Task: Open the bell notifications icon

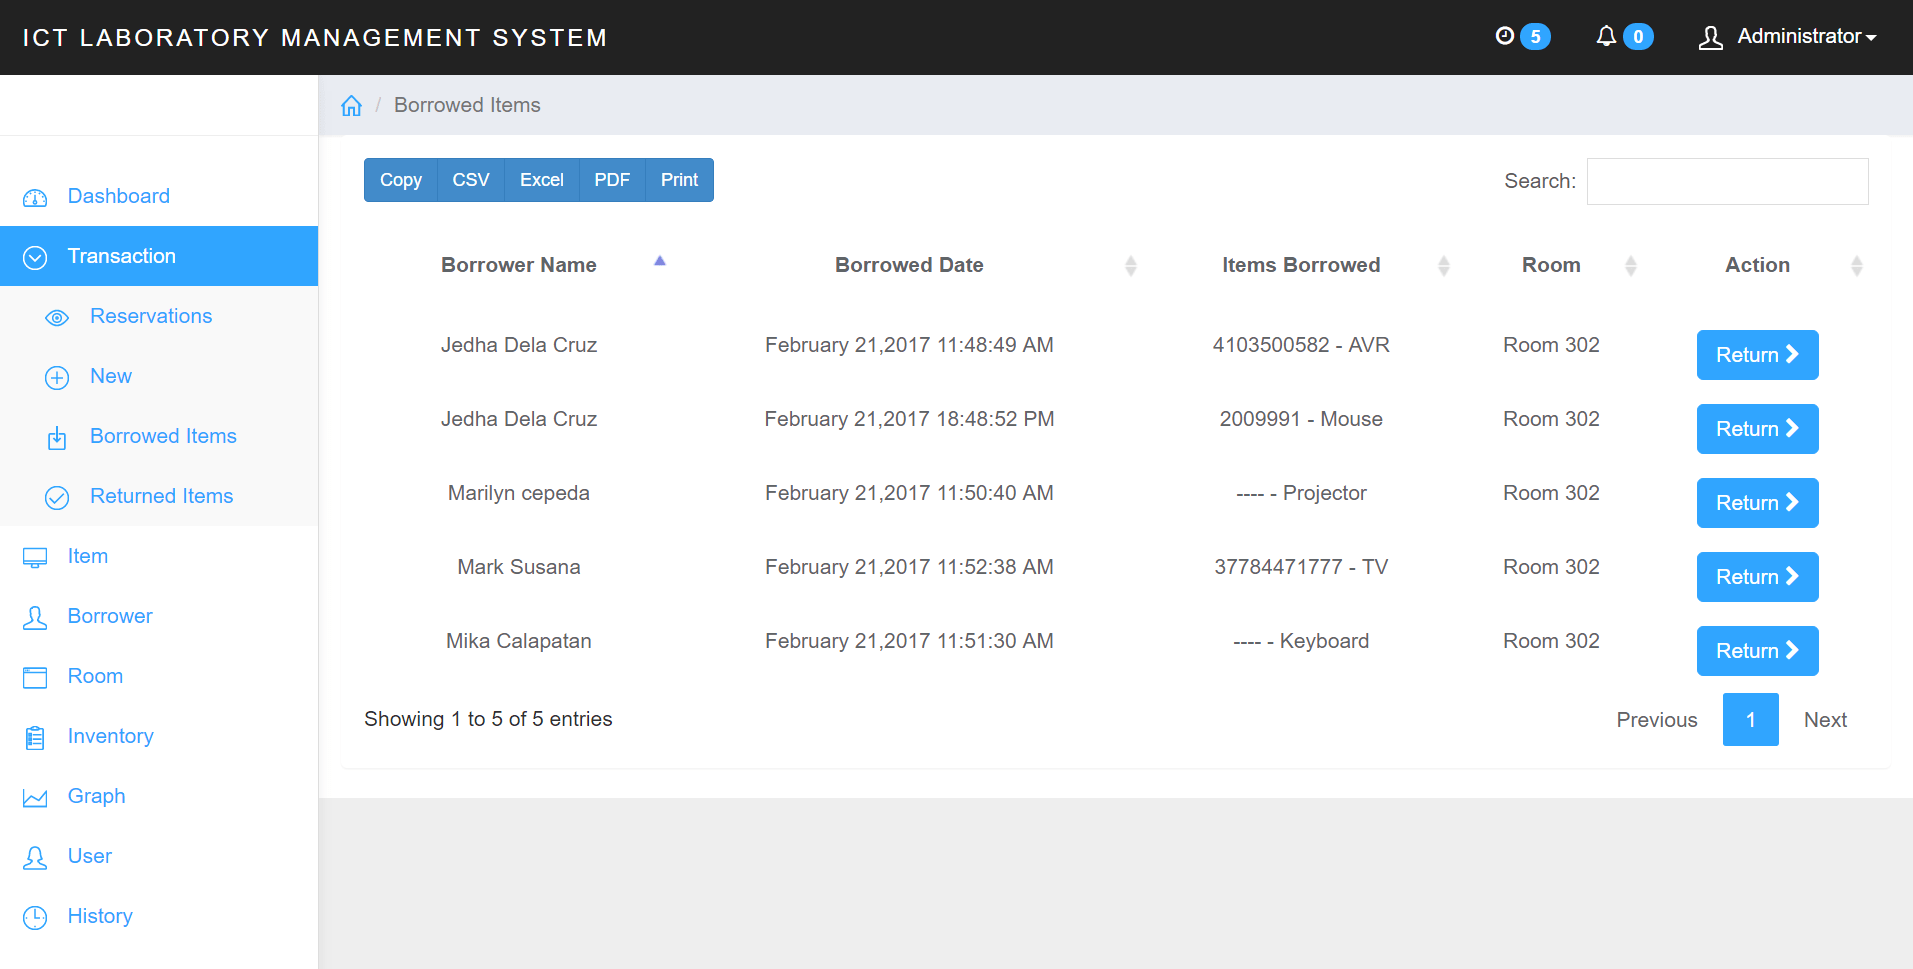Action: 1606,36
